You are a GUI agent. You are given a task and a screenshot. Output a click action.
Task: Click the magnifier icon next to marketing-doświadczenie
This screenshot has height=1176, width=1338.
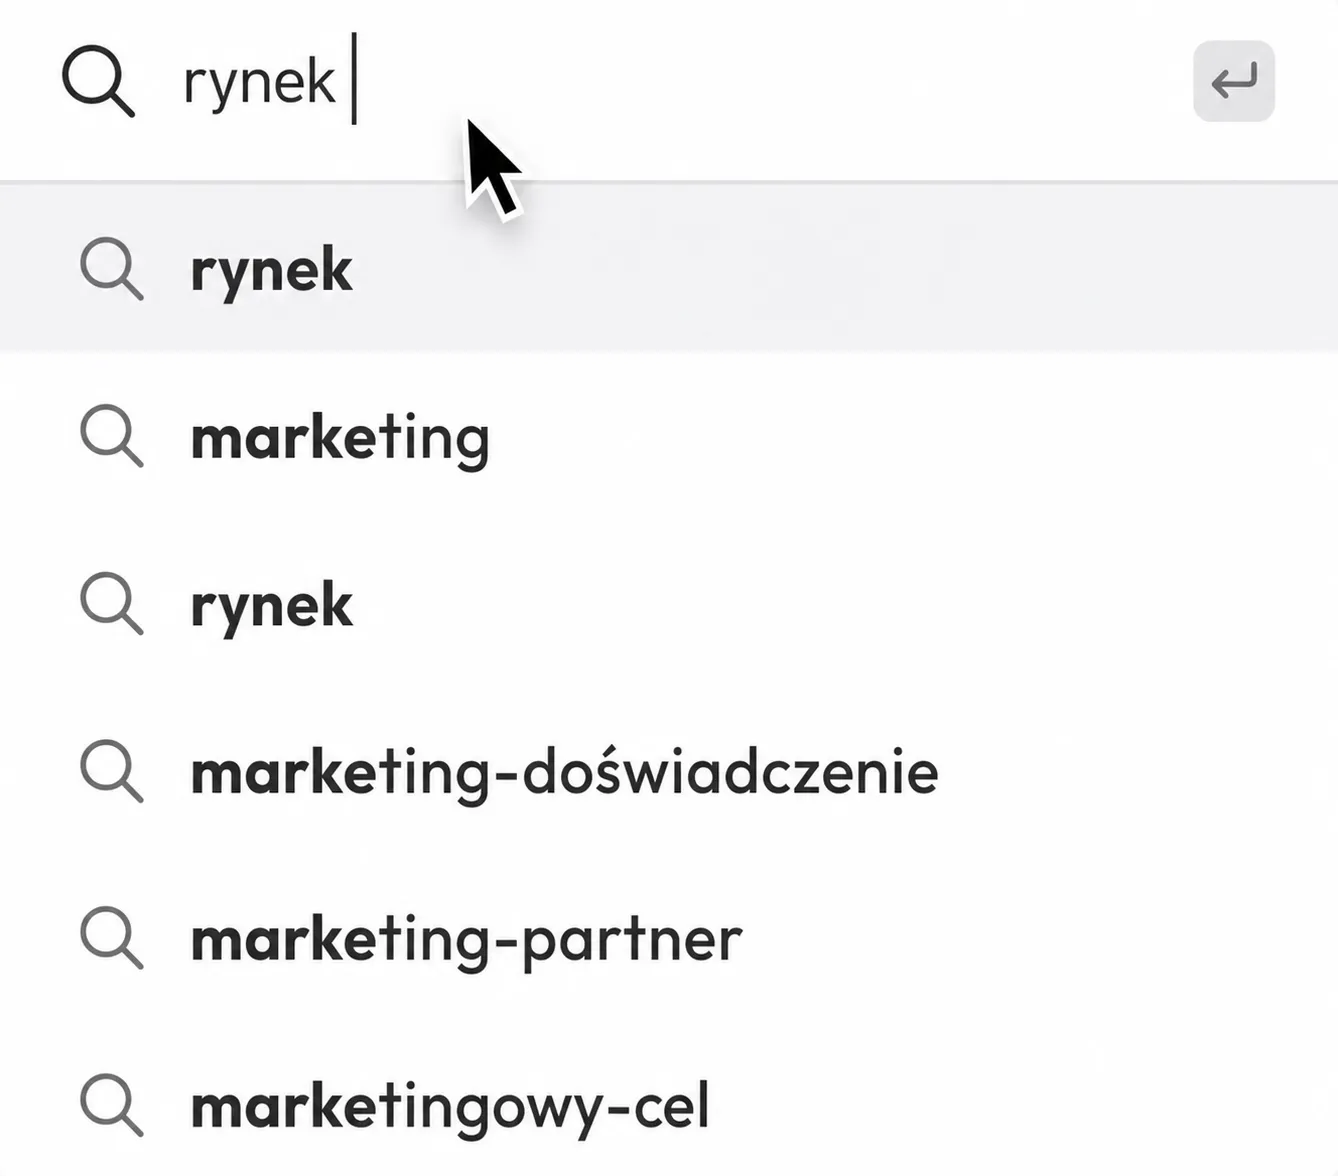(111, 771)
